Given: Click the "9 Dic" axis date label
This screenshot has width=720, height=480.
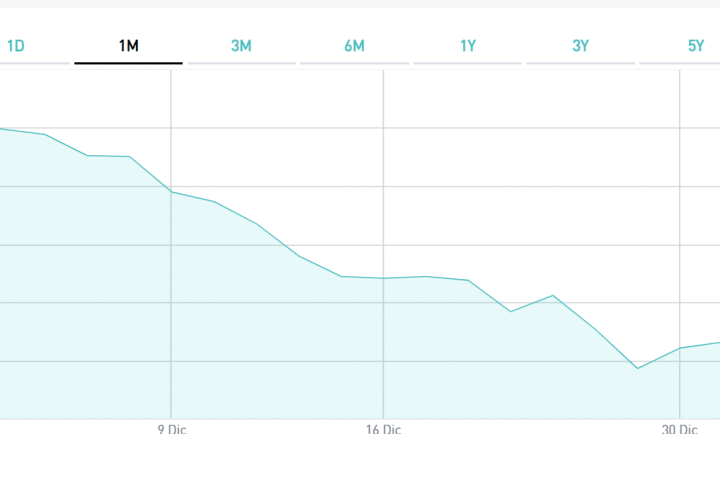Looking at the screenshot, I should 174,431.
